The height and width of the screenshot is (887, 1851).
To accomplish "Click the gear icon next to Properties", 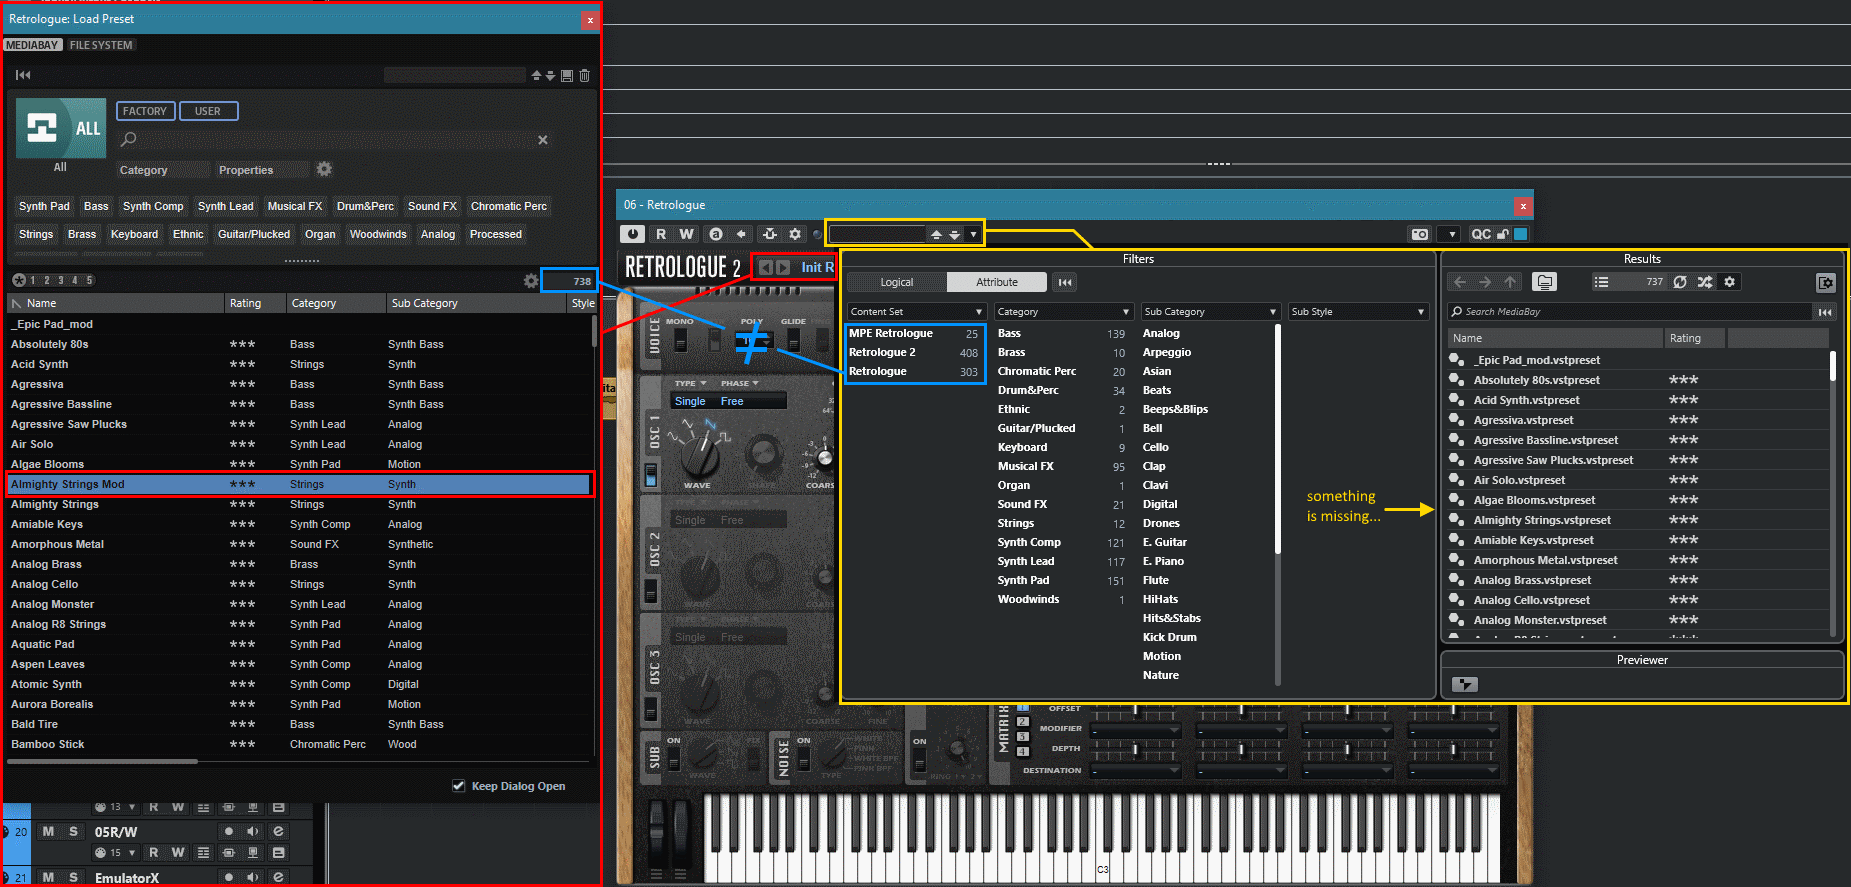I will 324,170.
